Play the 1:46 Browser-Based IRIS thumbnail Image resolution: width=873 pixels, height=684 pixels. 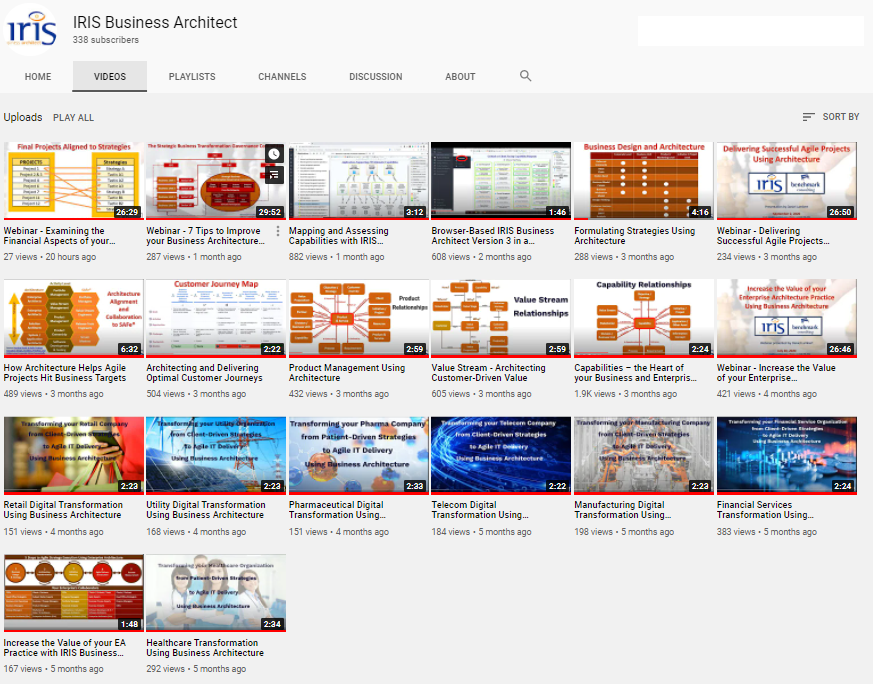[501, 180]
